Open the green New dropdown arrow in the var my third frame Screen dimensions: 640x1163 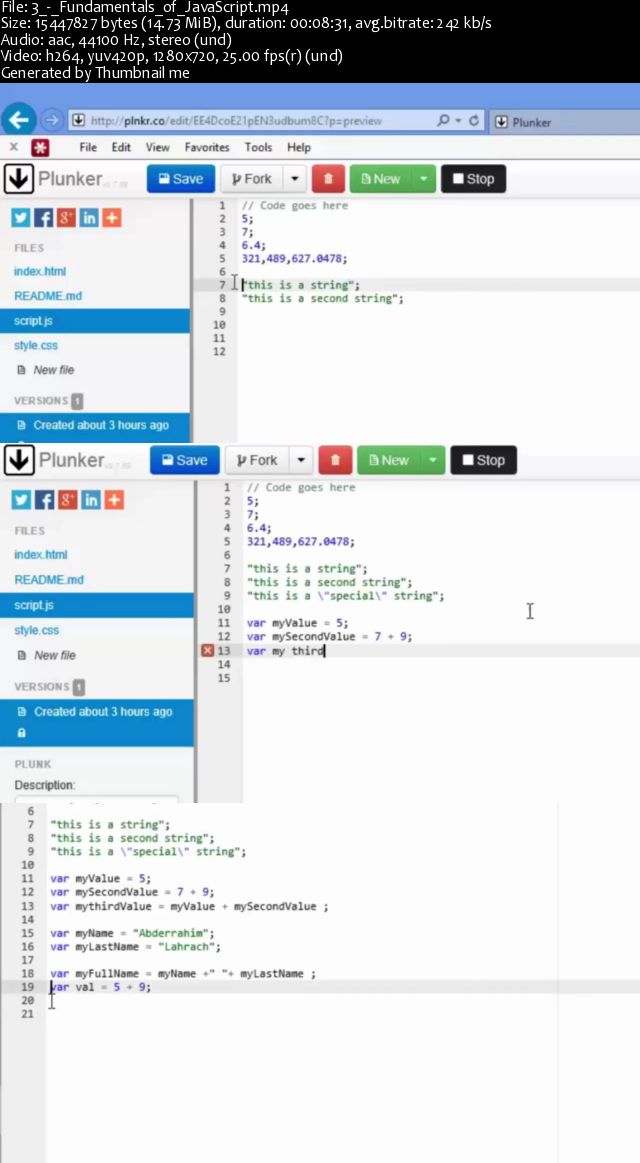coord(432,460)
